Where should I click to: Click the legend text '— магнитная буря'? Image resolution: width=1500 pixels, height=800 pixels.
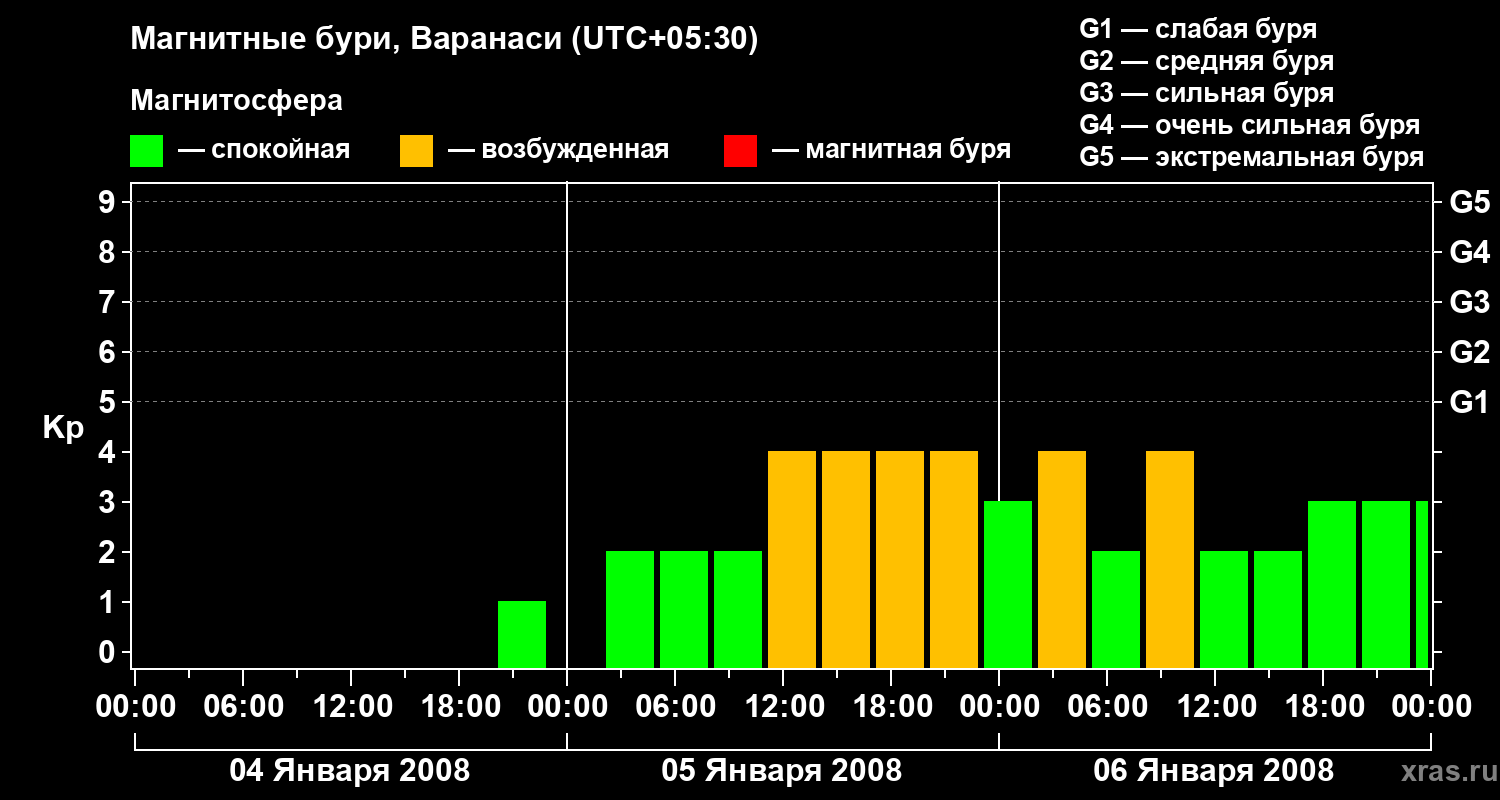pyautogui.click(x=891, y=150)
